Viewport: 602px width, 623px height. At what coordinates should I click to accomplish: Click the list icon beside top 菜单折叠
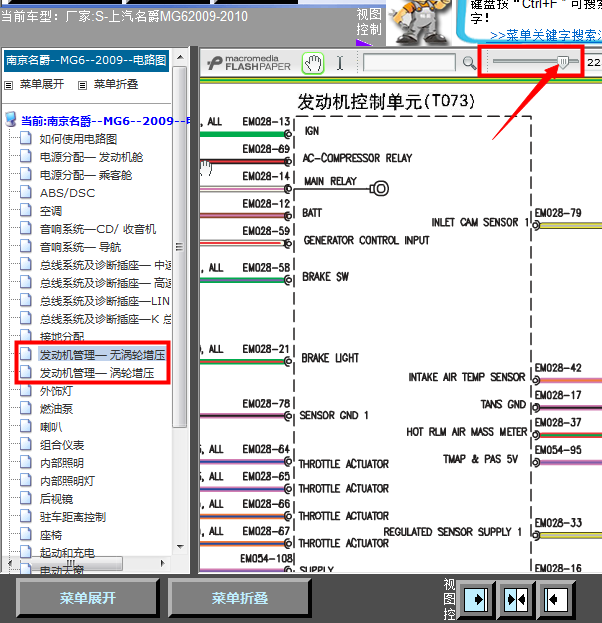click(x=82, y=85)
